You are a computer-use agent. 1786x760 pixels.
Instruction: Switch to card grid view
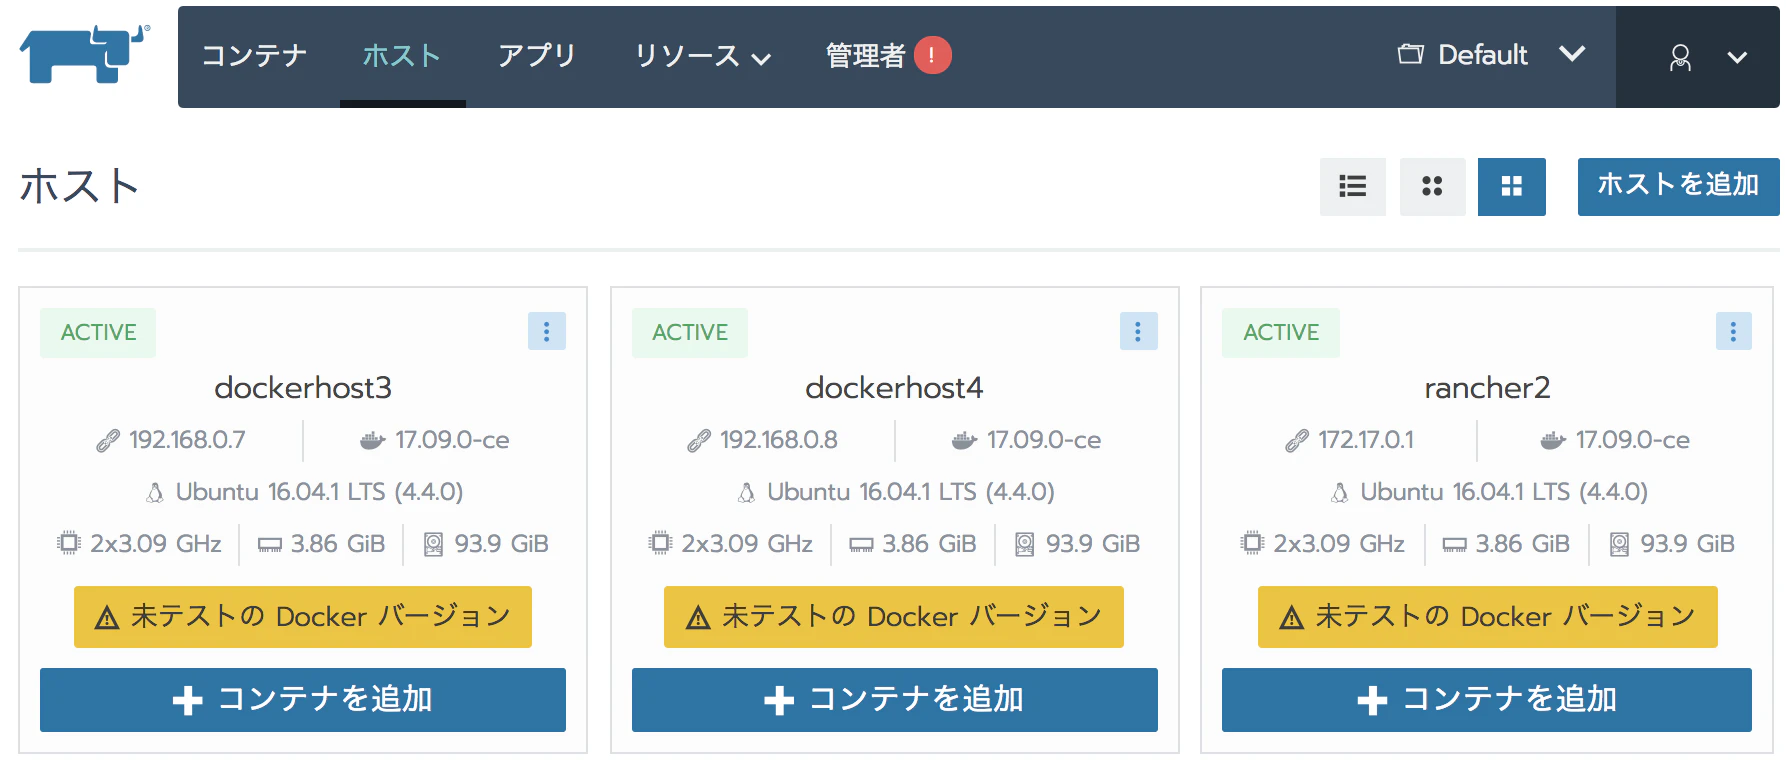pos(1512,186)
